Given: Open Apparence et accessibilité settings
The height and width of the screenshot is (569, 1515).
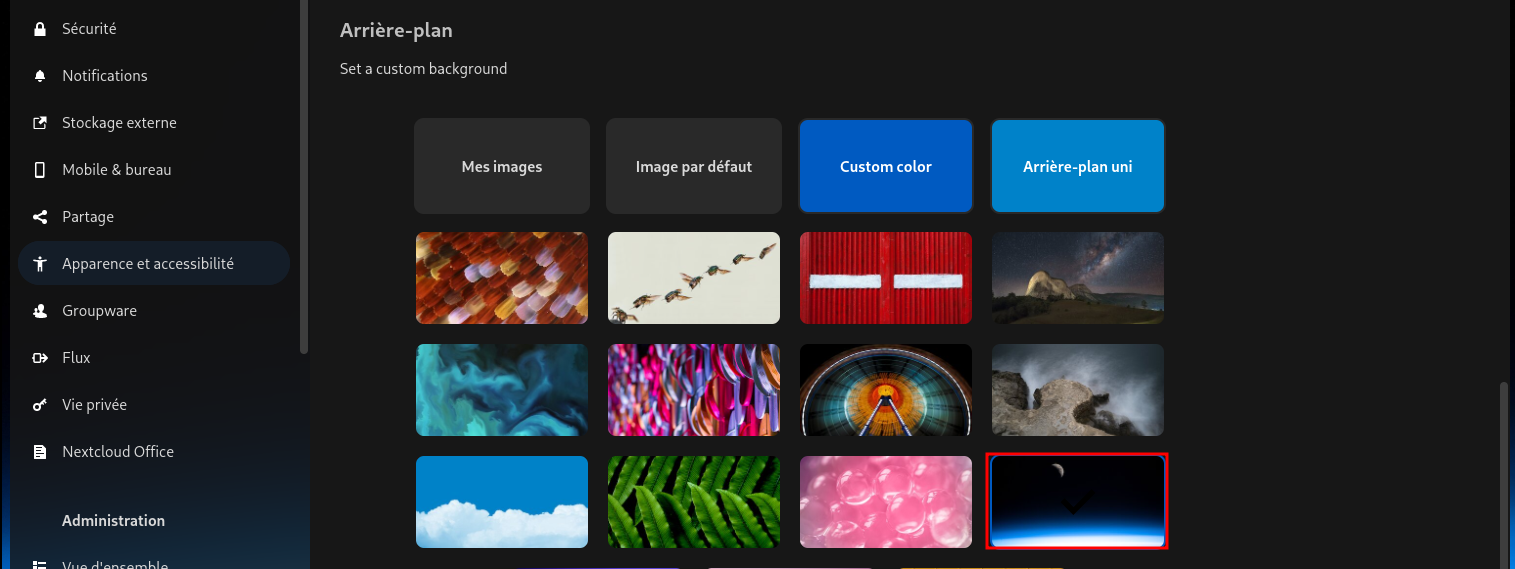Looking at the screenshot, I should (147, 264).
